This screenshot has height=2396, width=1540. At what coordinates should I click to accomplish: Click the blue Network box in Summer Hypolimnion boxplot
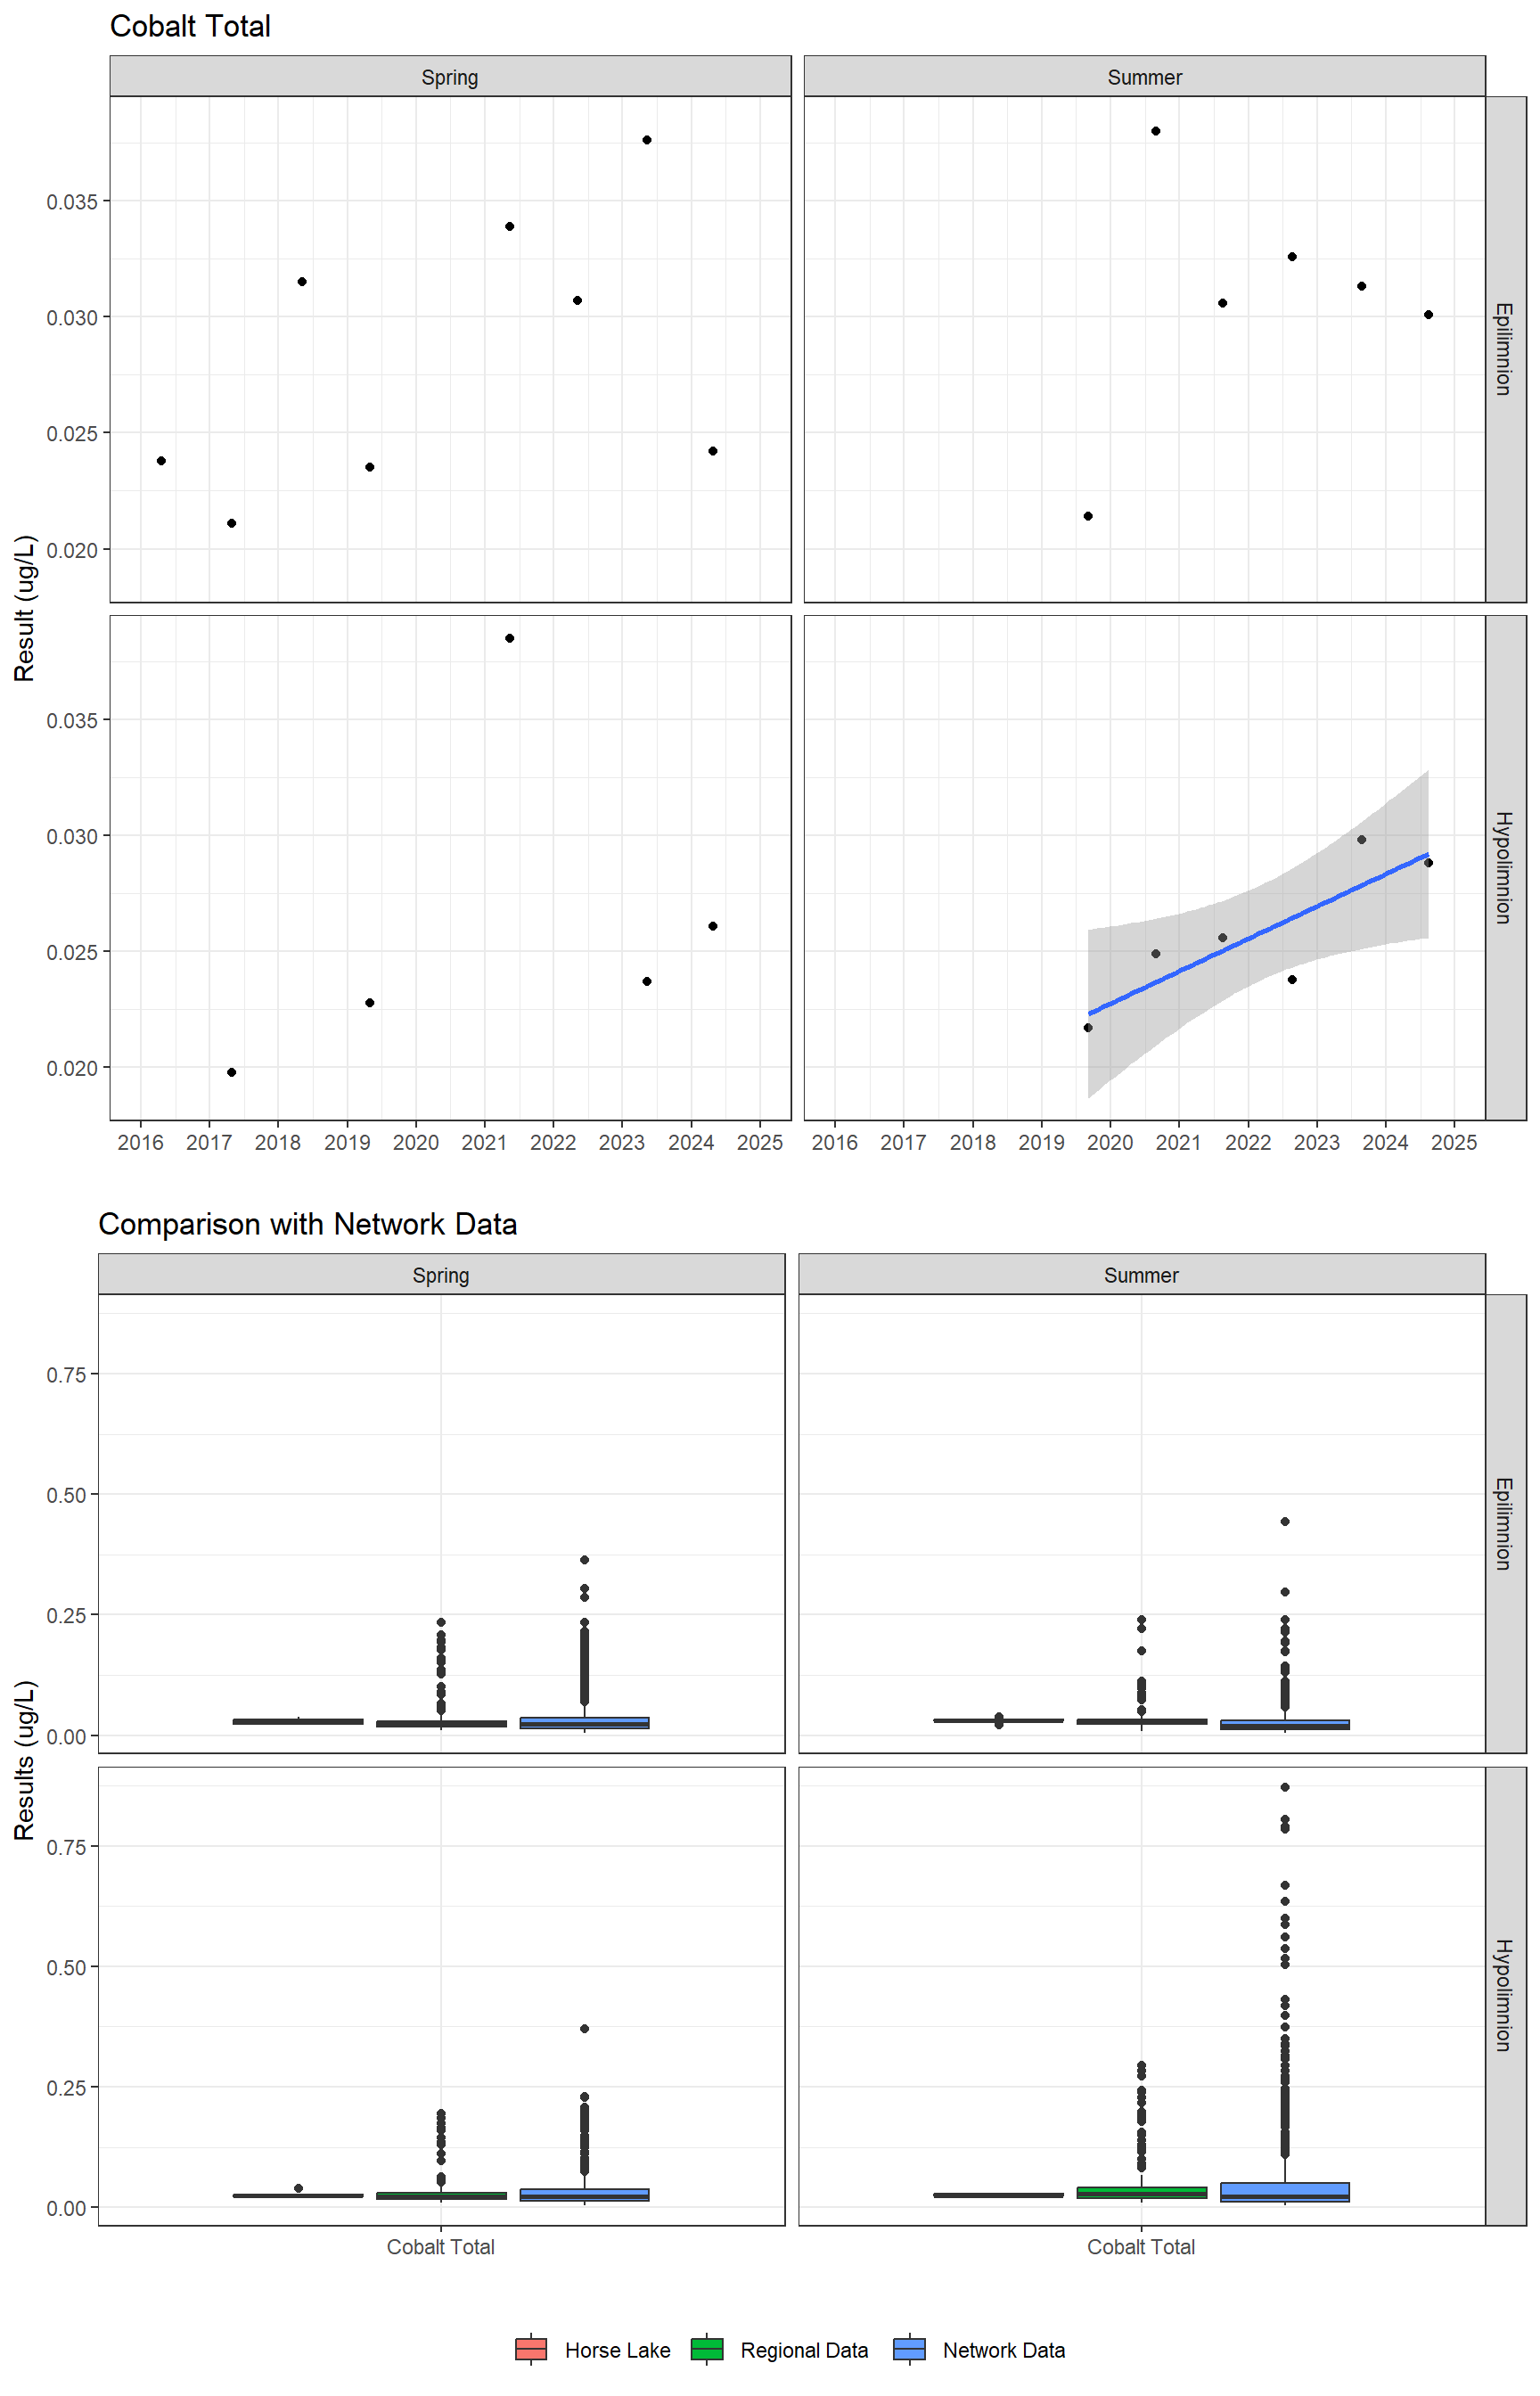pos(1285,2192)
